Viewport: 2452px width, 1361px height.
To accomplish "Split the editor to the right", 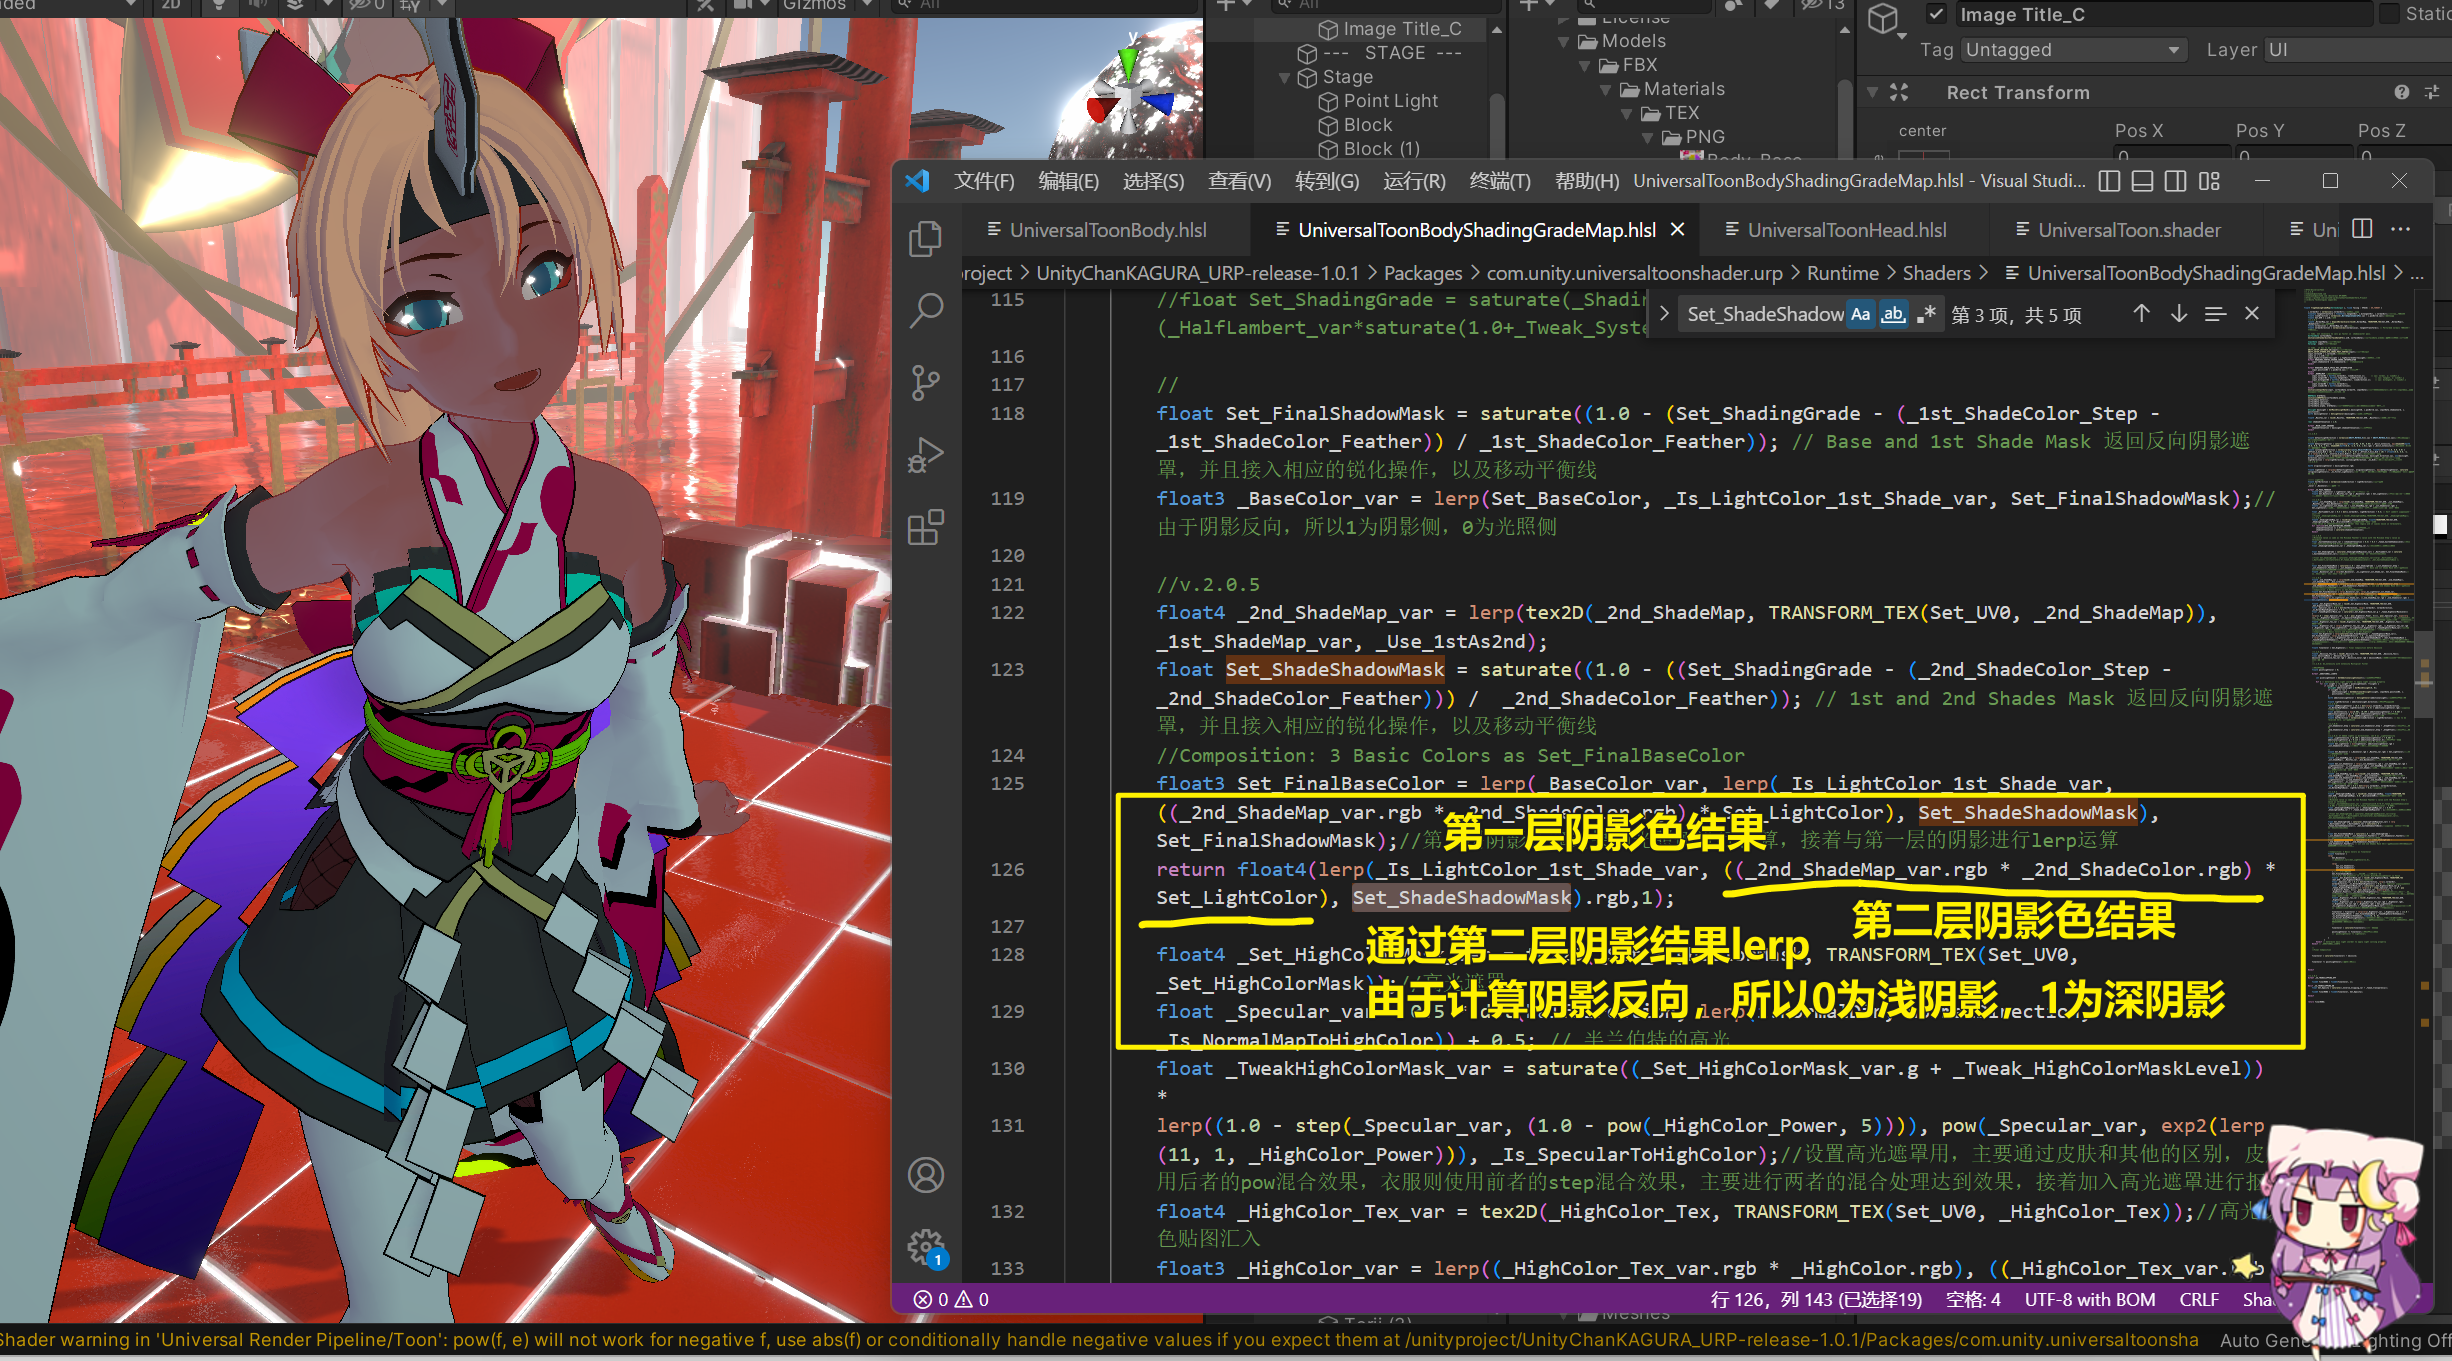I will tap(2362, 229).
